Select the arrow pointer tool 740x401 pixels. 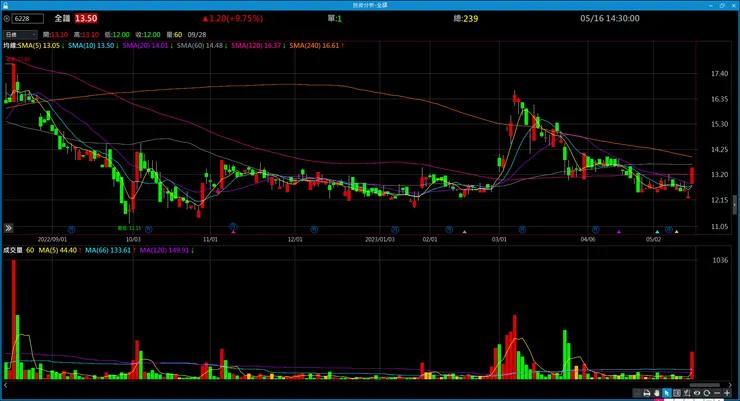(666, 393)
